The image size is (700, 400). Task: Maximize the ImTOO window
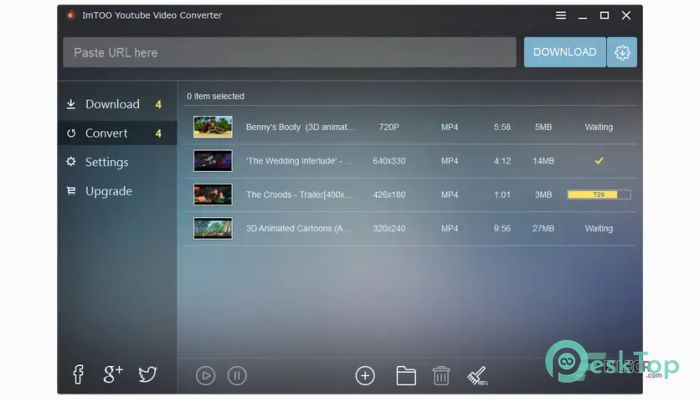(604, 16)
